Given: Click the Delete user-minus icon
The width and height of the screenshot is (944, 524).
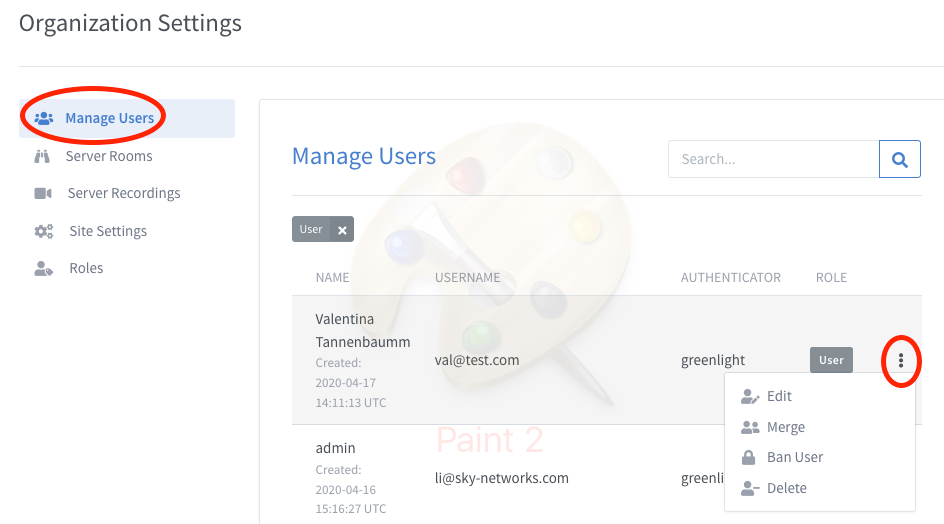Looking at the screenshot, I should pyautogui.click(x=750, y=488).
